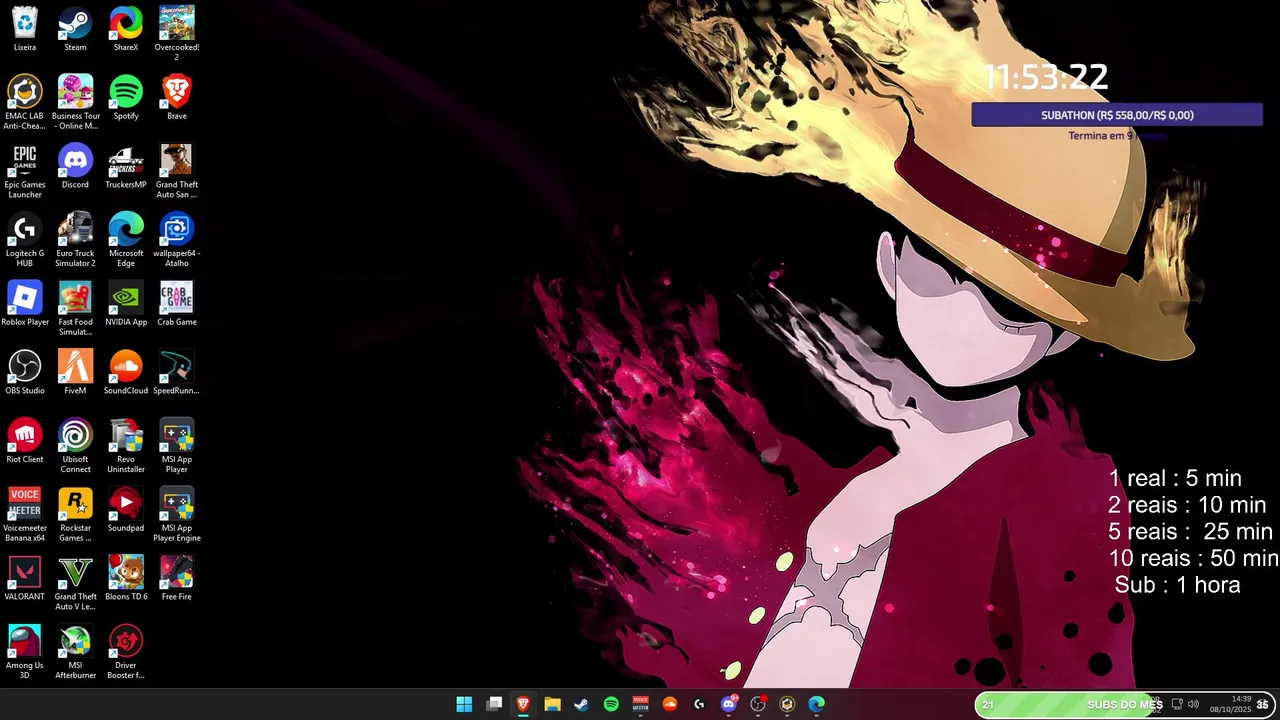1280x720 pixels.
Task: Open Voicemeeter Banana x64 desktop icon
Action: [25, 516]
